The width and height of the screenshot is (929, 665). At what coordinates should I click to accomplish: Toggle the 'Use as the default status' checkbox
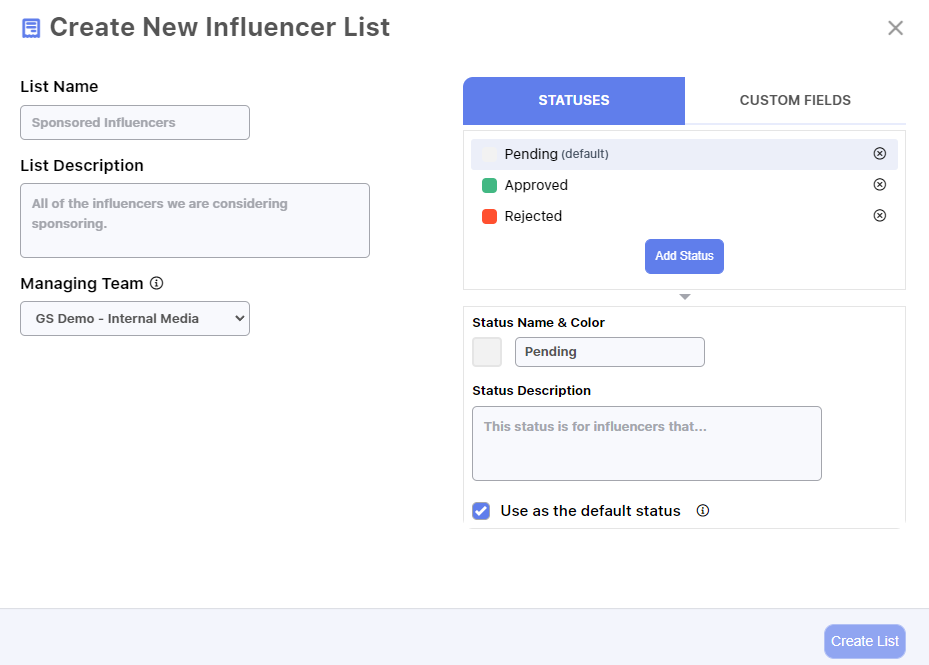tap(481, 511)
